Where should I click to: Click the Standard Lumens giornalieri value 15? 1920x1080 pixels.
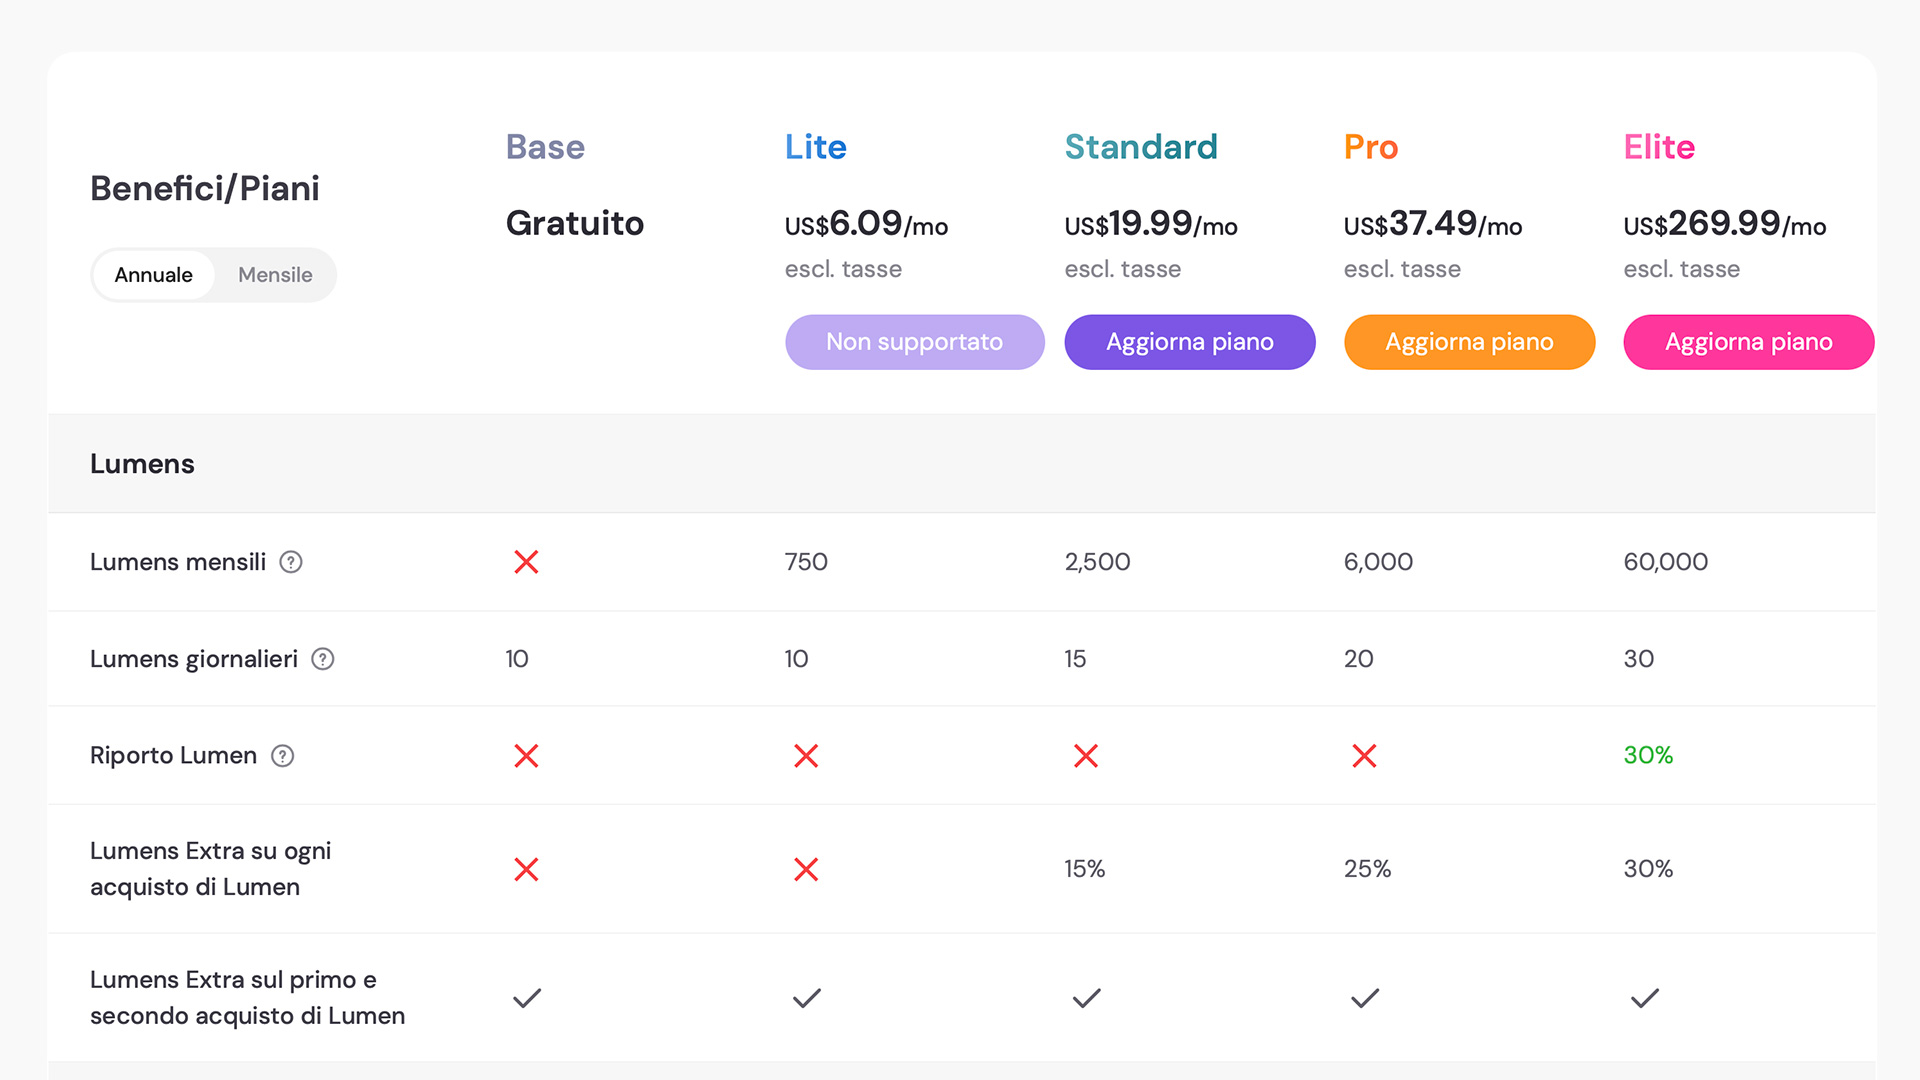(1075, 659)
